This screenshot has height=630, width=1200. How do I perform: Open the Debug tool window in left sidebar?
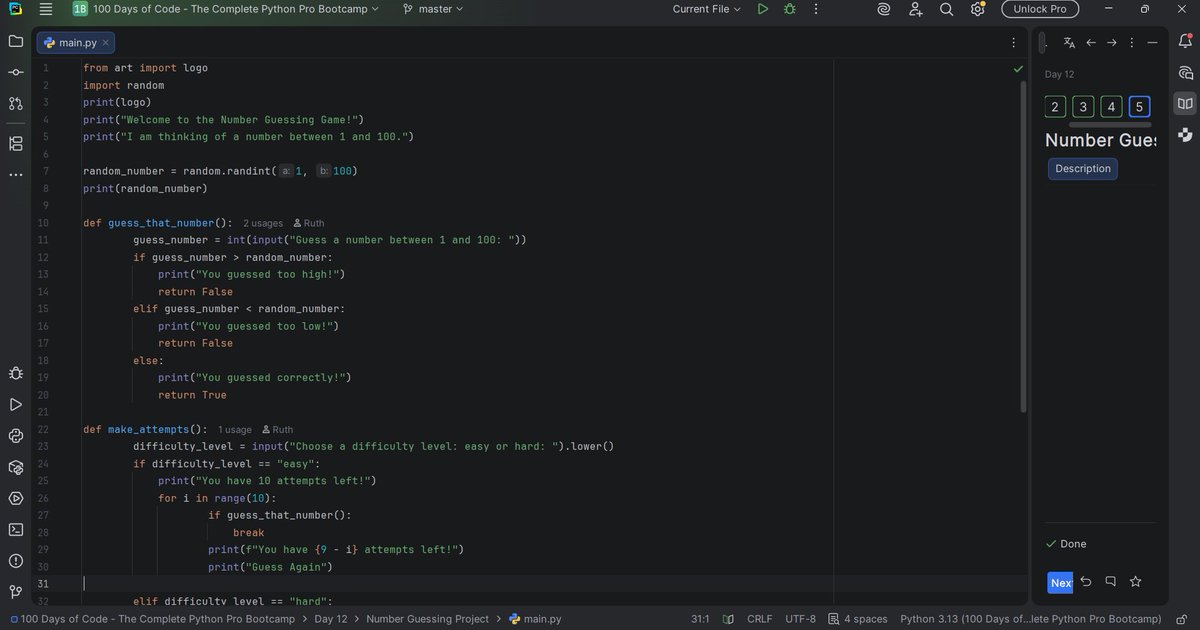(15, 373)
